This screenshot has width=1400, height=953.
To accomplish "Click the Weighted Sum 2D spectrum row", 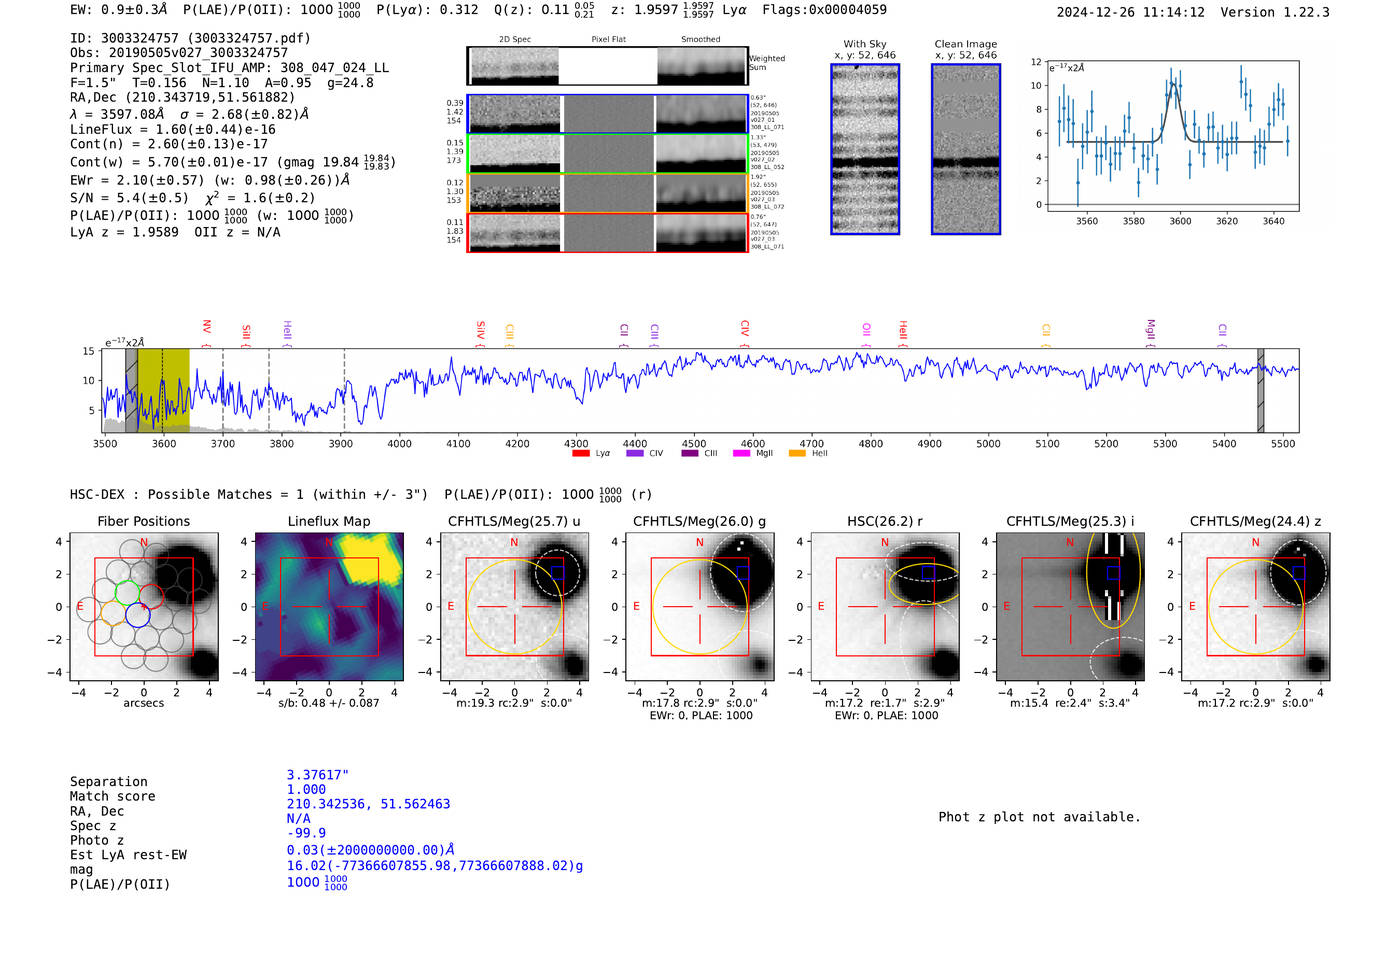I will (x=607, y=66).
